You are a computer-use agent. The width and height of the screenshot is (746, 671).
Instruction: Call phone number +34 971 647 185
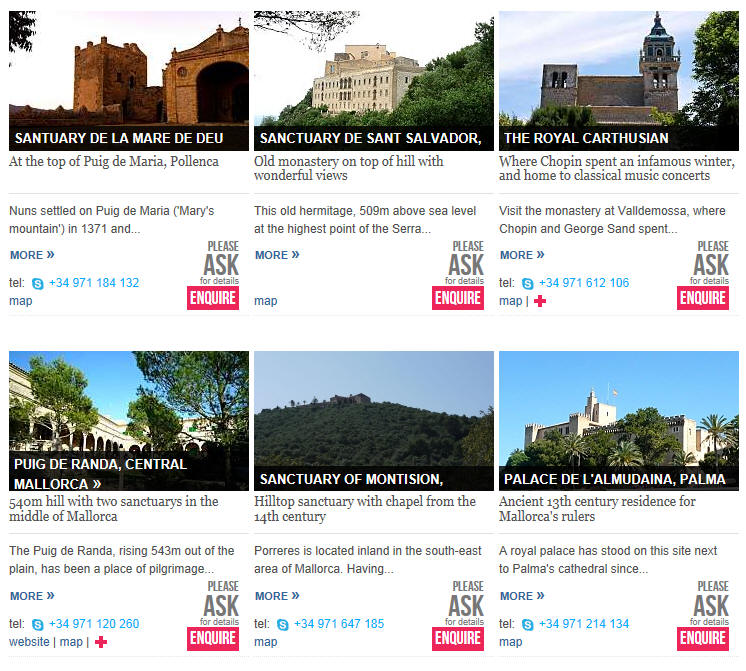tap(339, 624)
